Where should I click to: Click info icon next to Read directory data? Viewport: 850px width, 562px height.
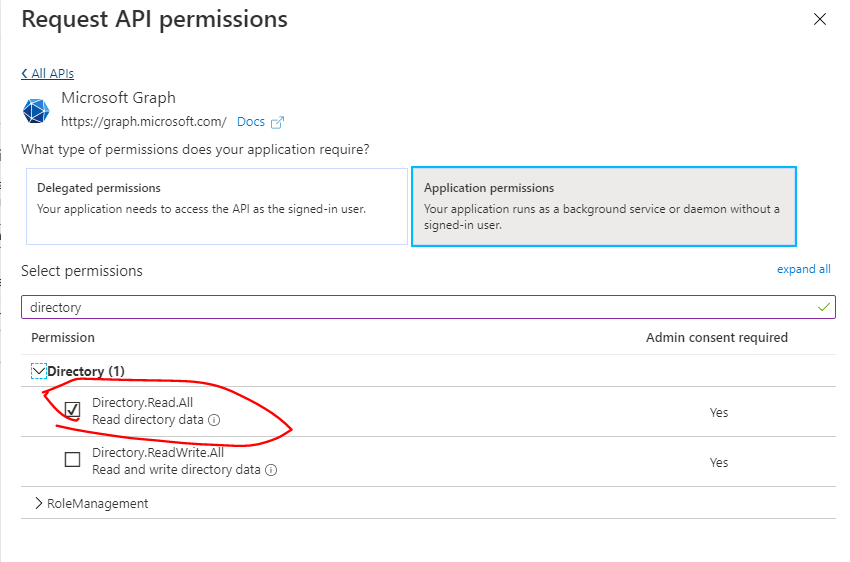pyautogui.click(x=214, y=420)
